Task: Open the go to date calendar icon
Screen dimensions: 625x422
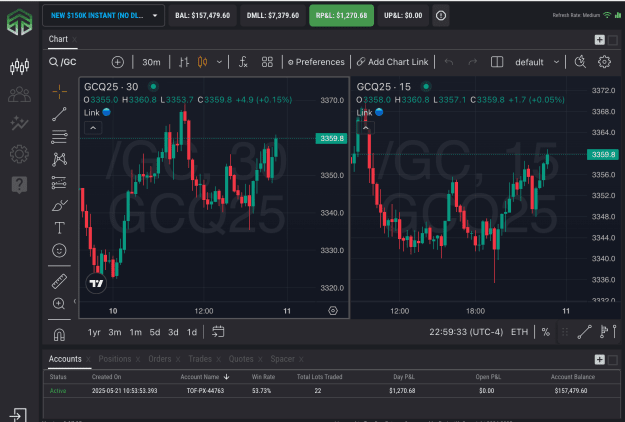Action: click(x=218, y=332)
